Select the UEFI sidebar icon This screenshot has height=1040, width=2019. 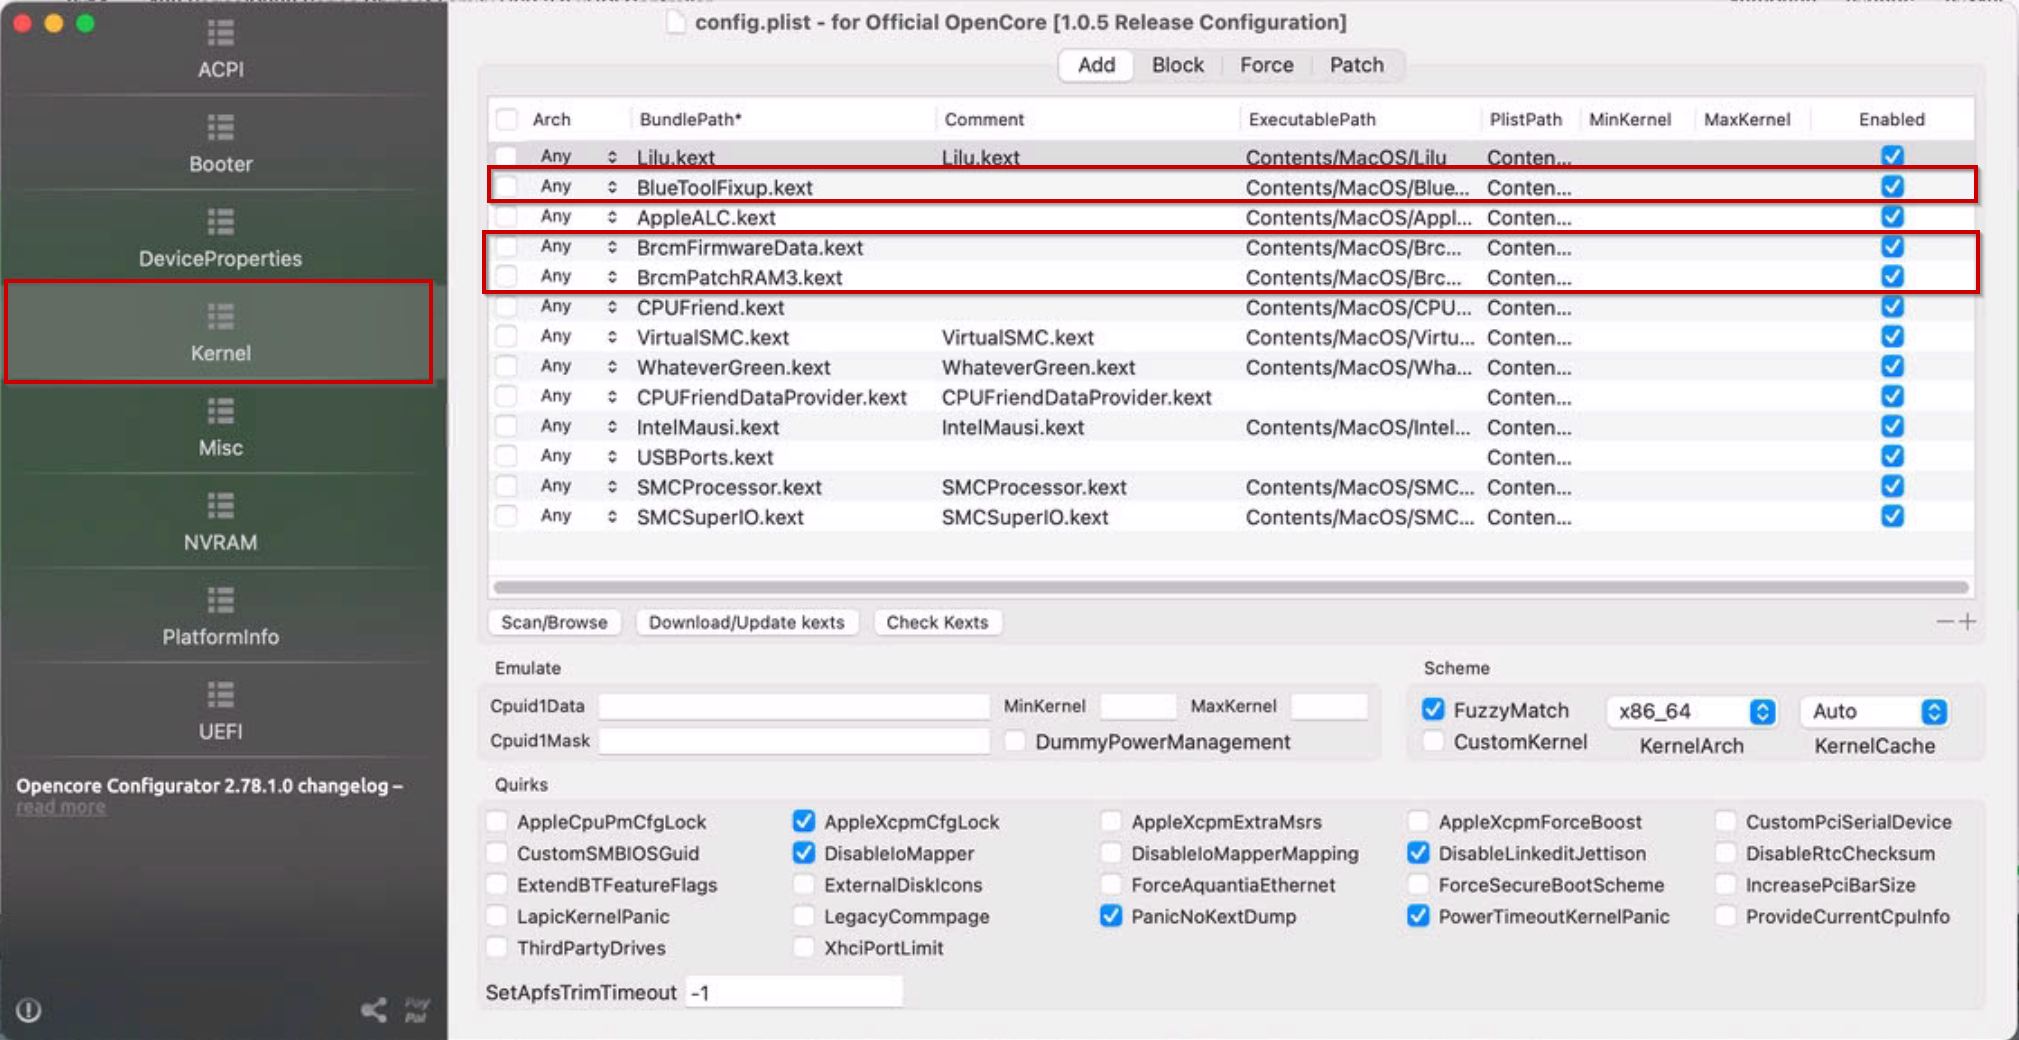tap(220, 696)
